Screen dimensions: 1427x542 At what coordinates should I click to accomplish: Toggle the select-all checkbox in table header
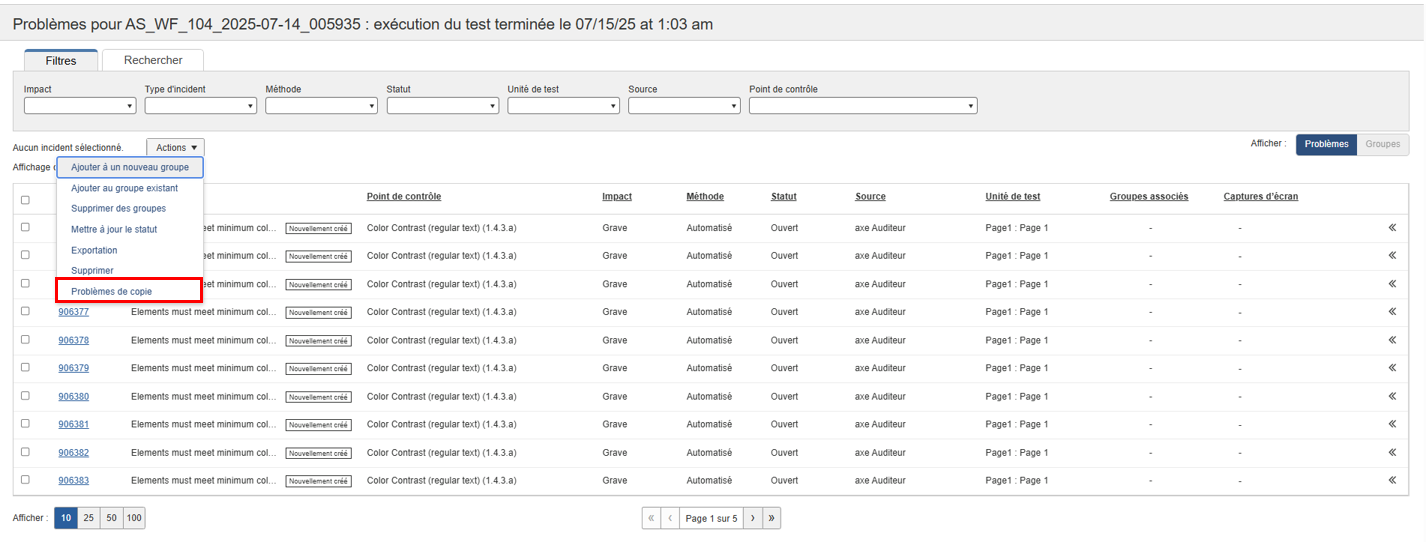(x=25, y=200)
